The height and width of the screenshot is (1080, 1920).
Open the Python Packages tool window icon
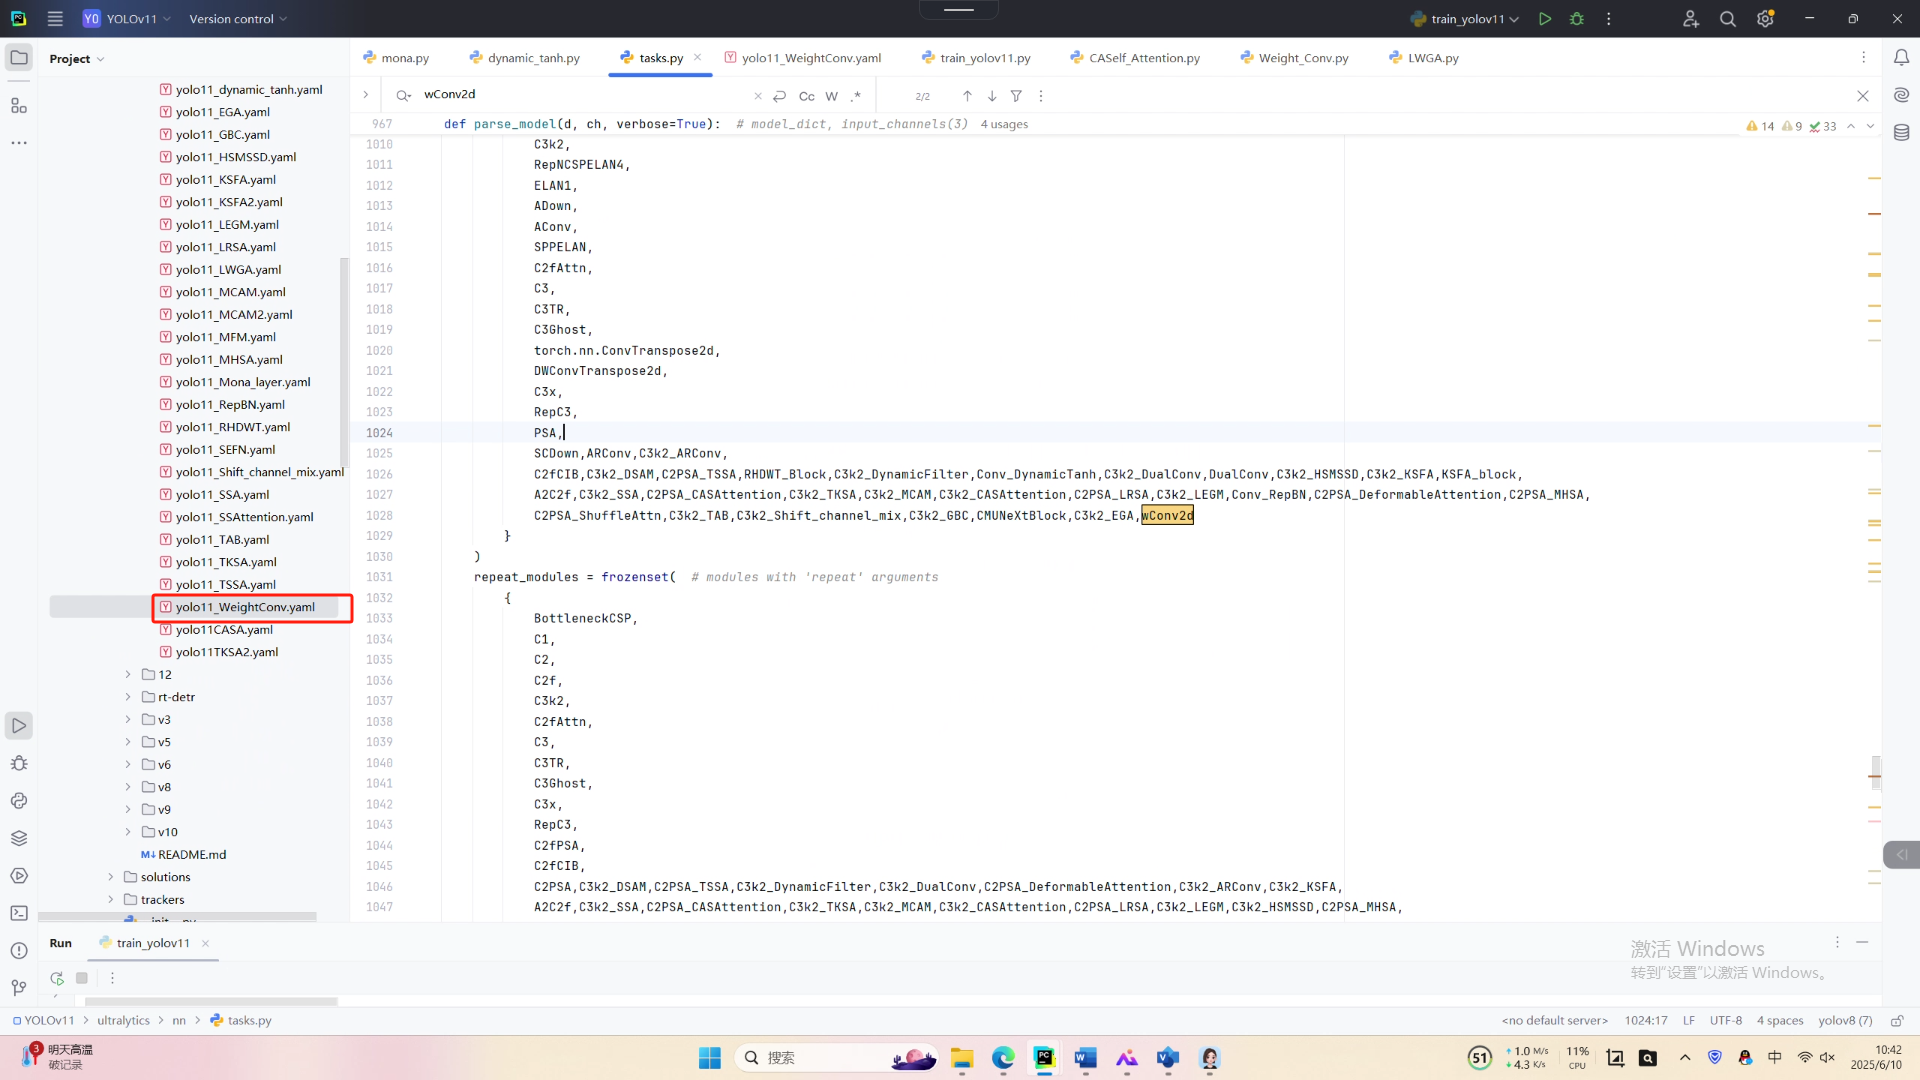pos(19,838)
